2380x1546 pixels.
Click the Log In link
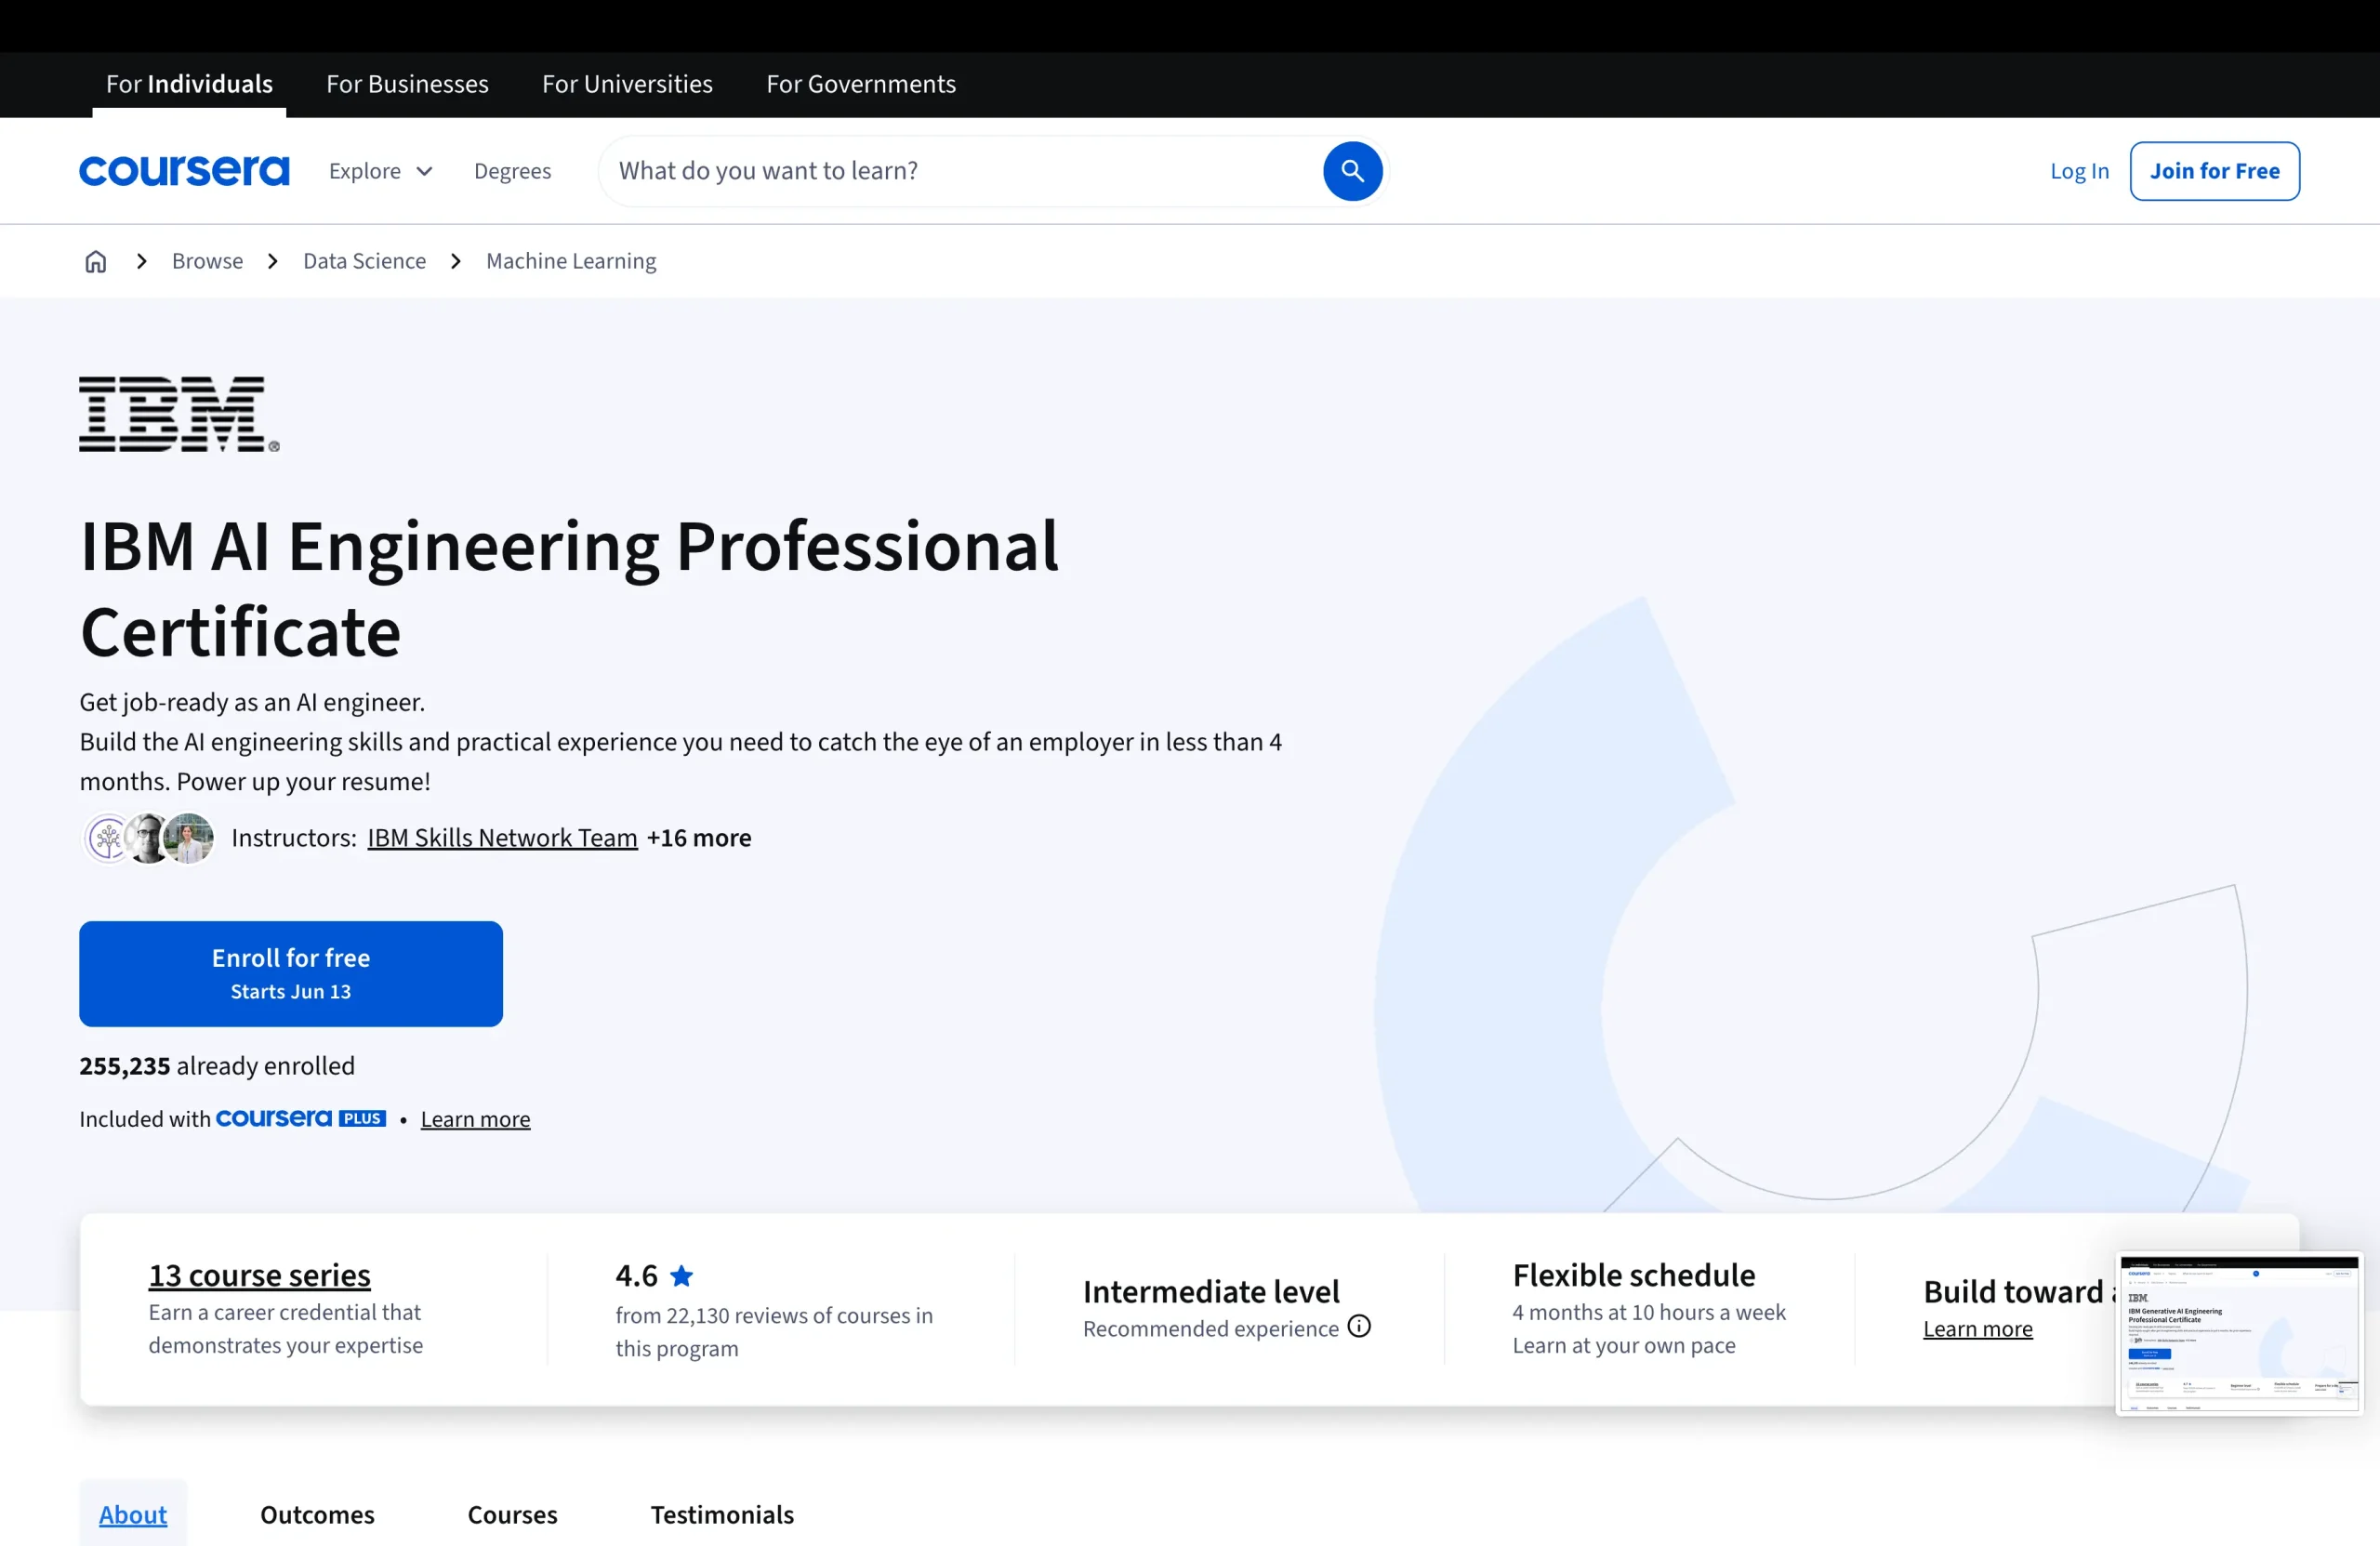pos(2079,171)
